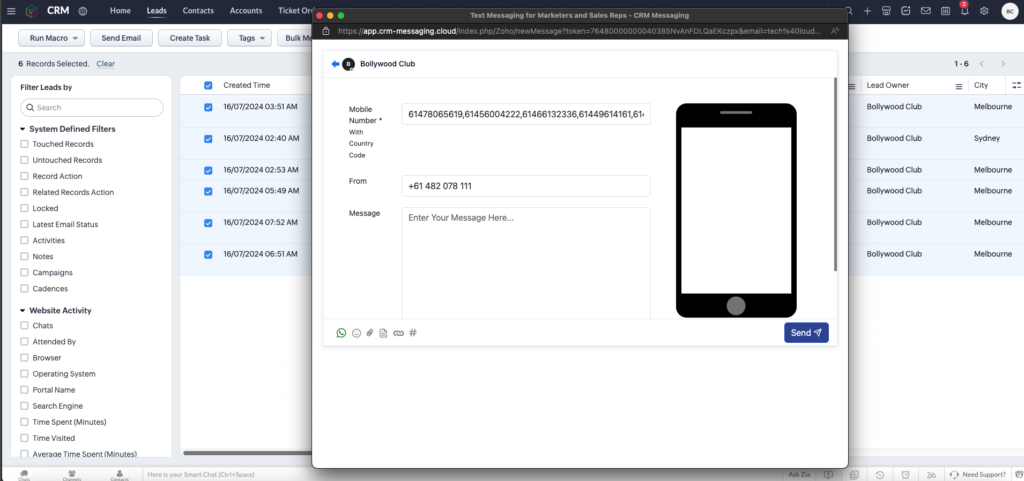The image size is (1024, 481).
Task: Open the emoji picker in message toolbar
Action: tap(356, 333)
